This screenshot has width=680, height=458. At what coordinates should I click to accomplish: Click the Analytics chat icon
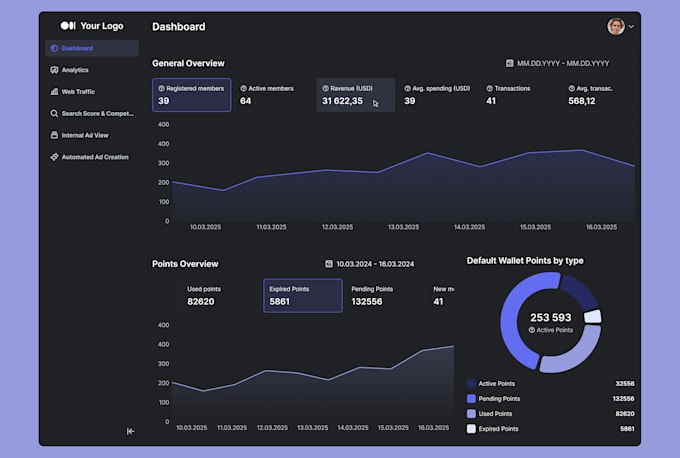click(54, 70)
